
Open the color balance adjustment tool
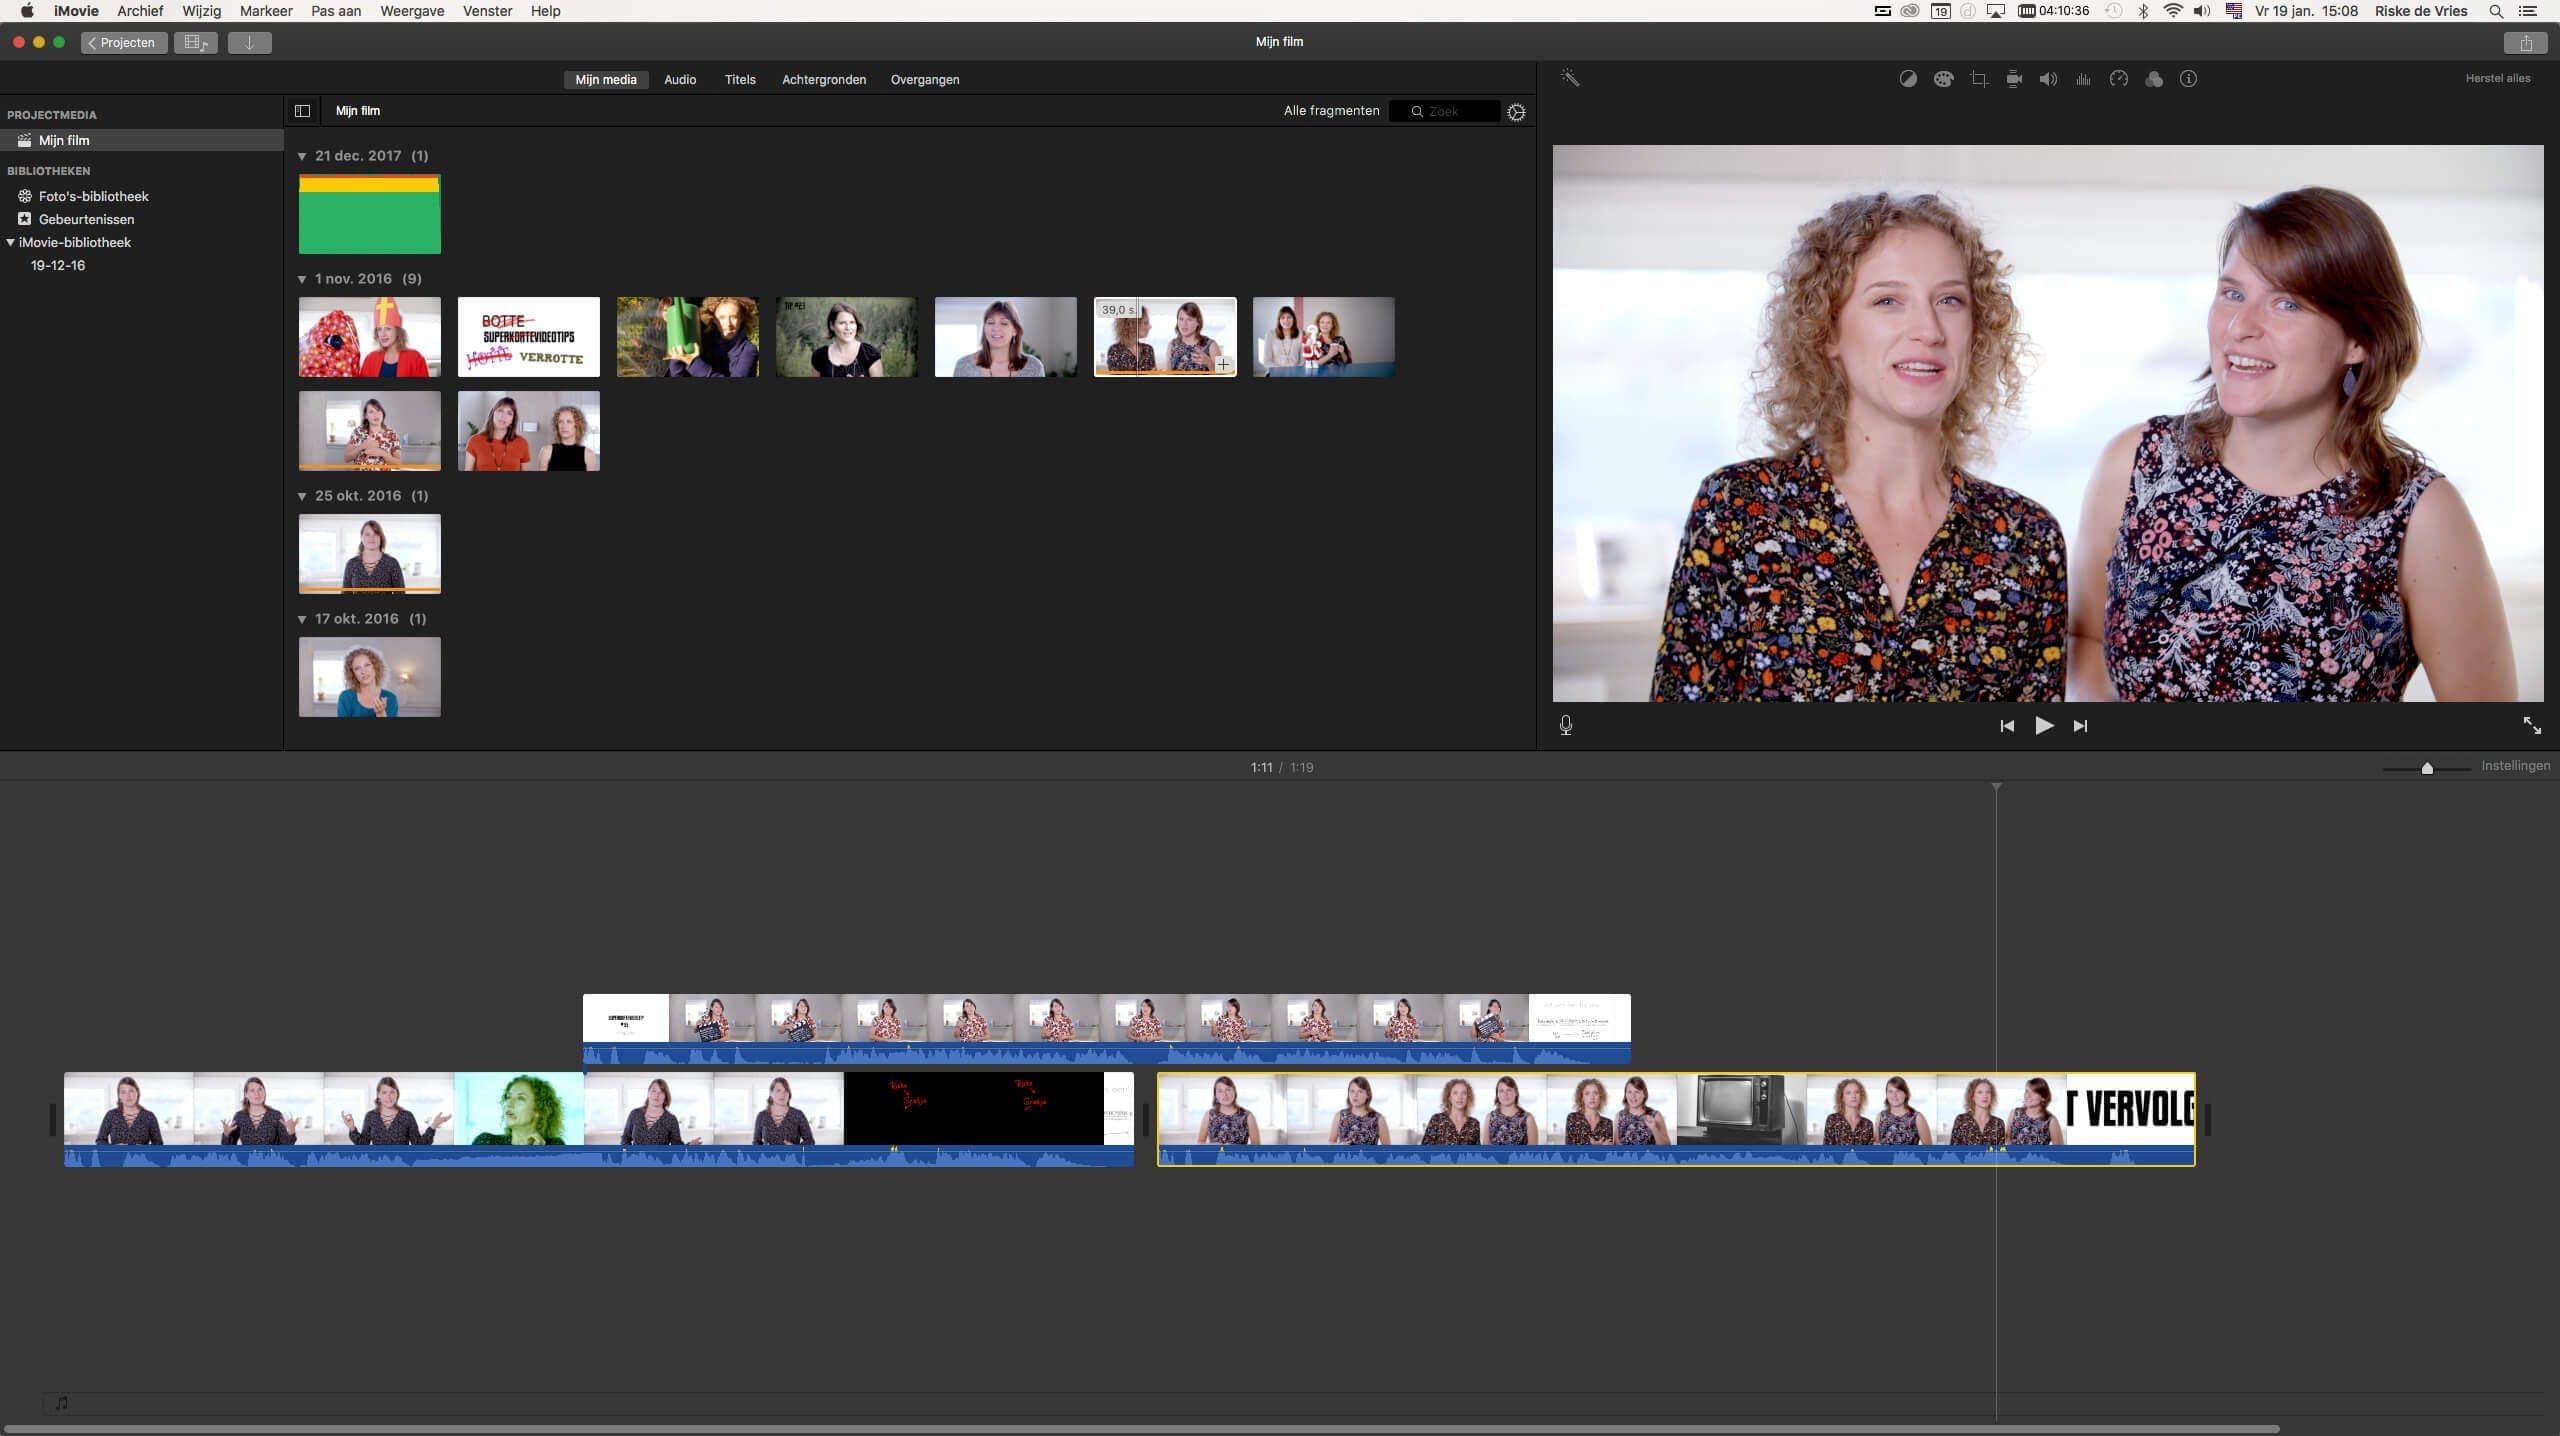(x=1907, y=79)
